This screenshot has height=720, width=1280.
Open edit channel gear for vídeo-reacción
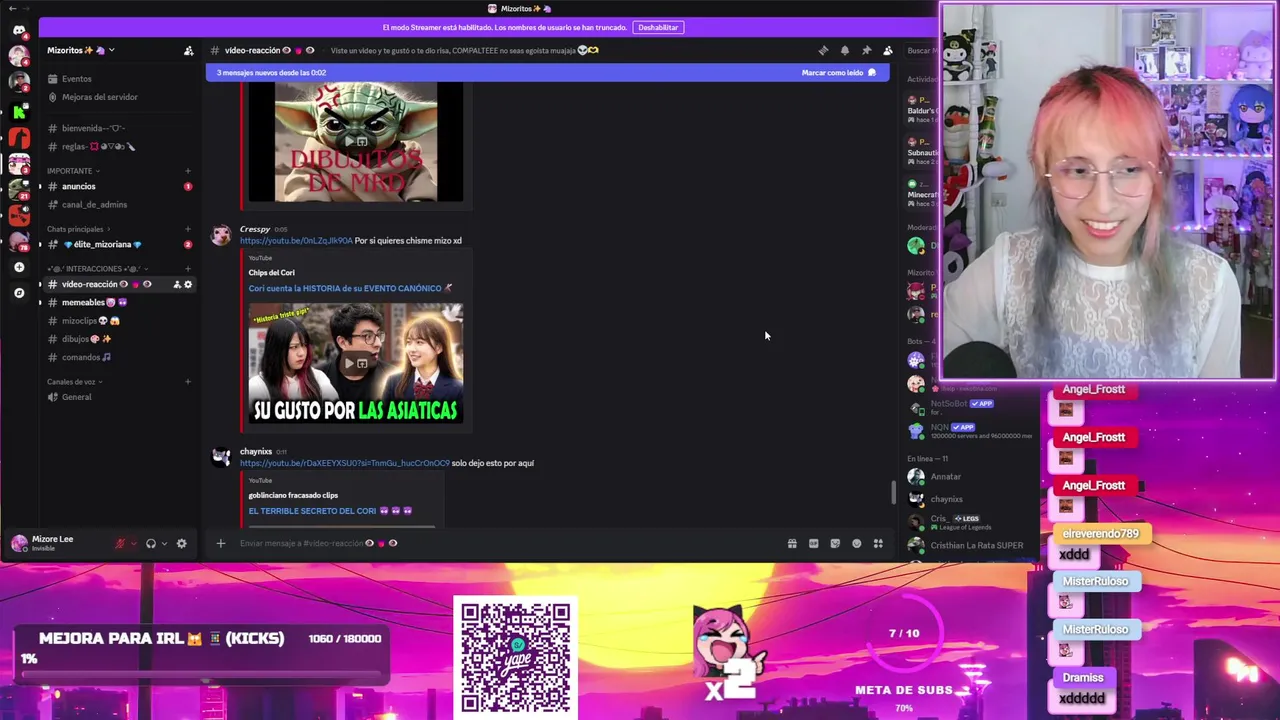click(188, 284)
